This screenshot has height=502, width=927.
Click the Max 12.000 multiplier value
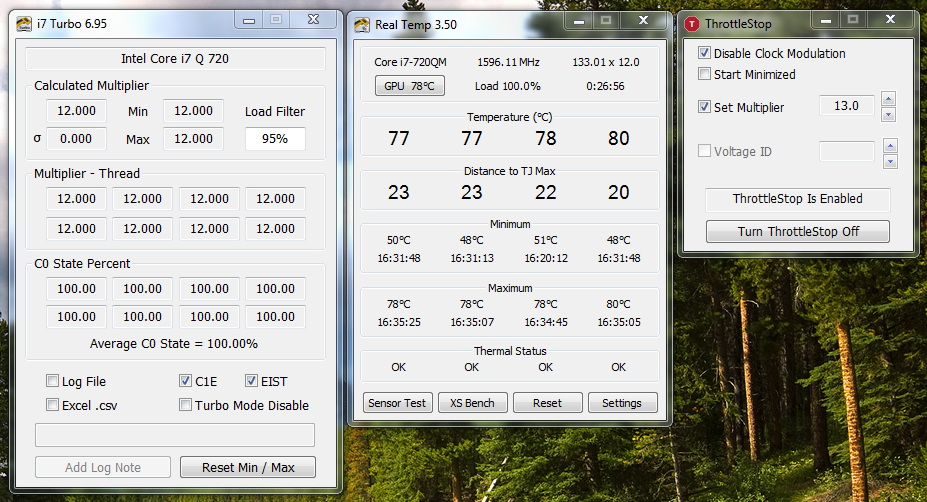point(193,138)
